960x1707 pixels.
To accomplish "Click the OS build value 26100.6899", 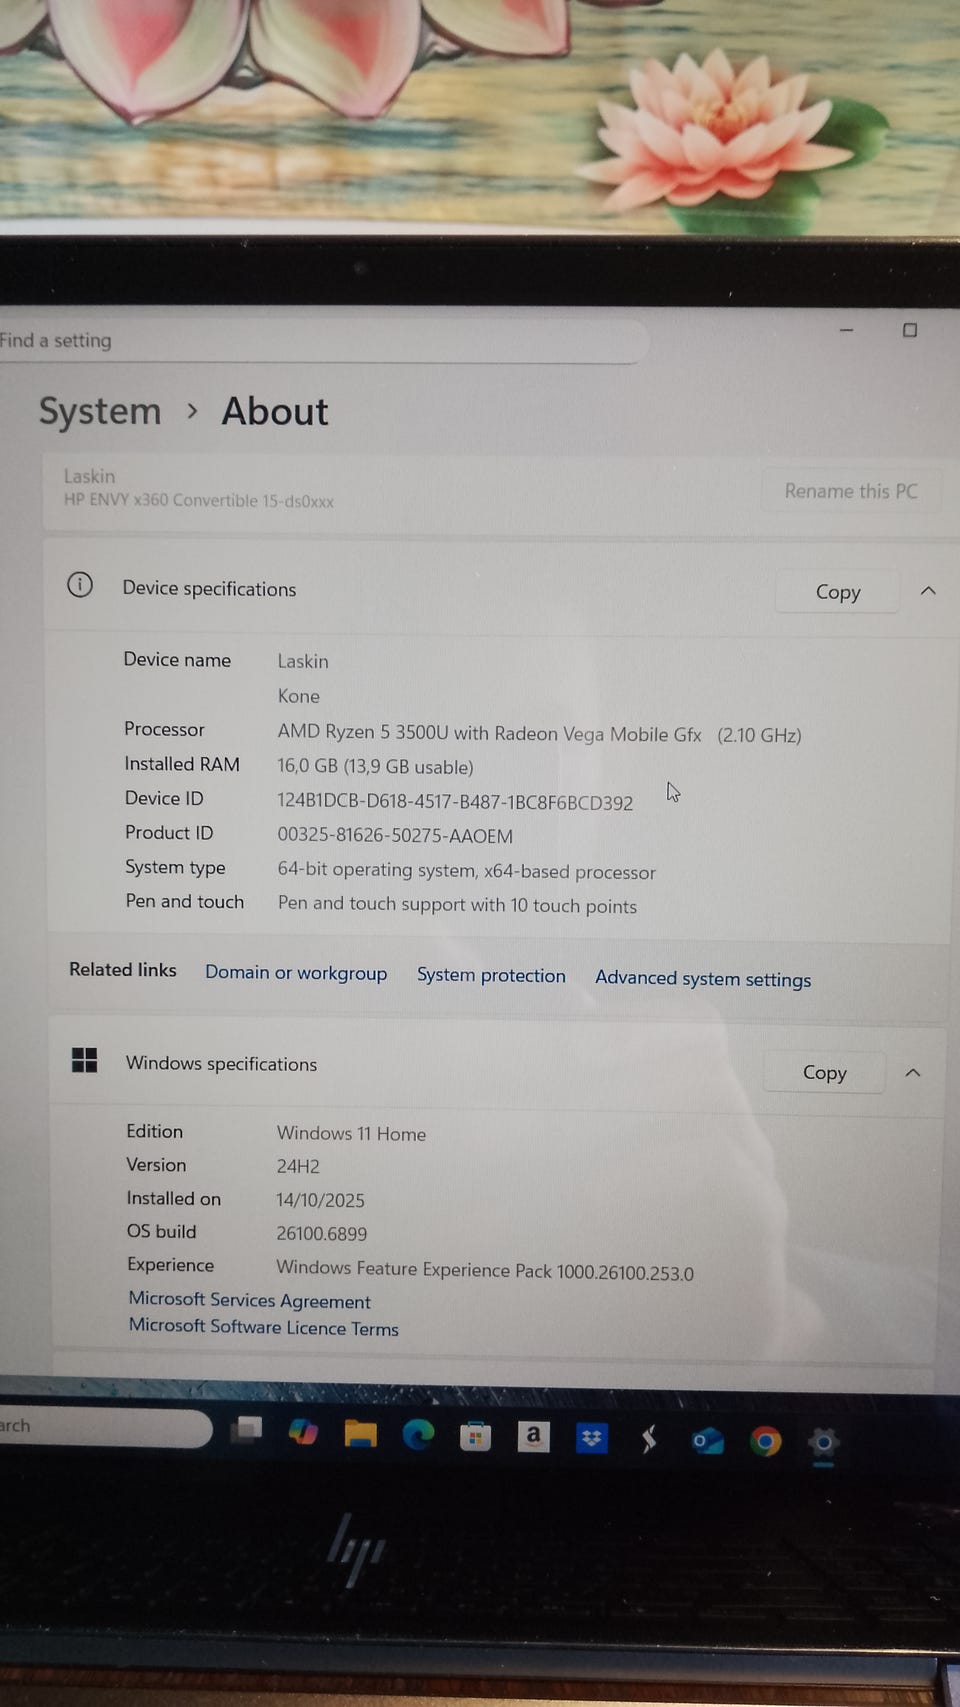I will tap(321, 1234).
